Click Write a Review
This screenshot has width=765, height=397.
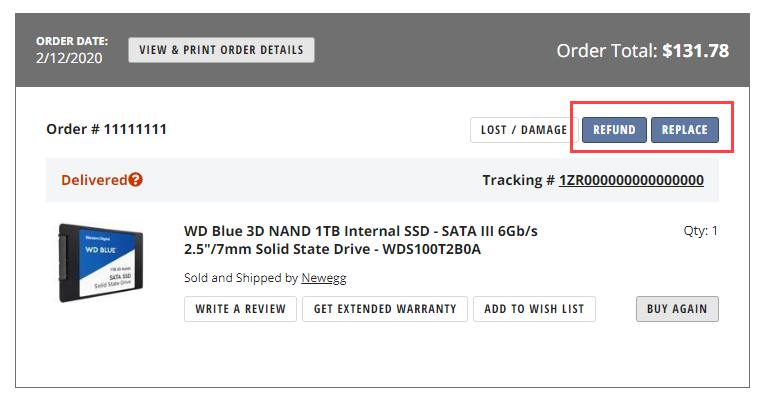pyautogui.click(x=241, y=309)
